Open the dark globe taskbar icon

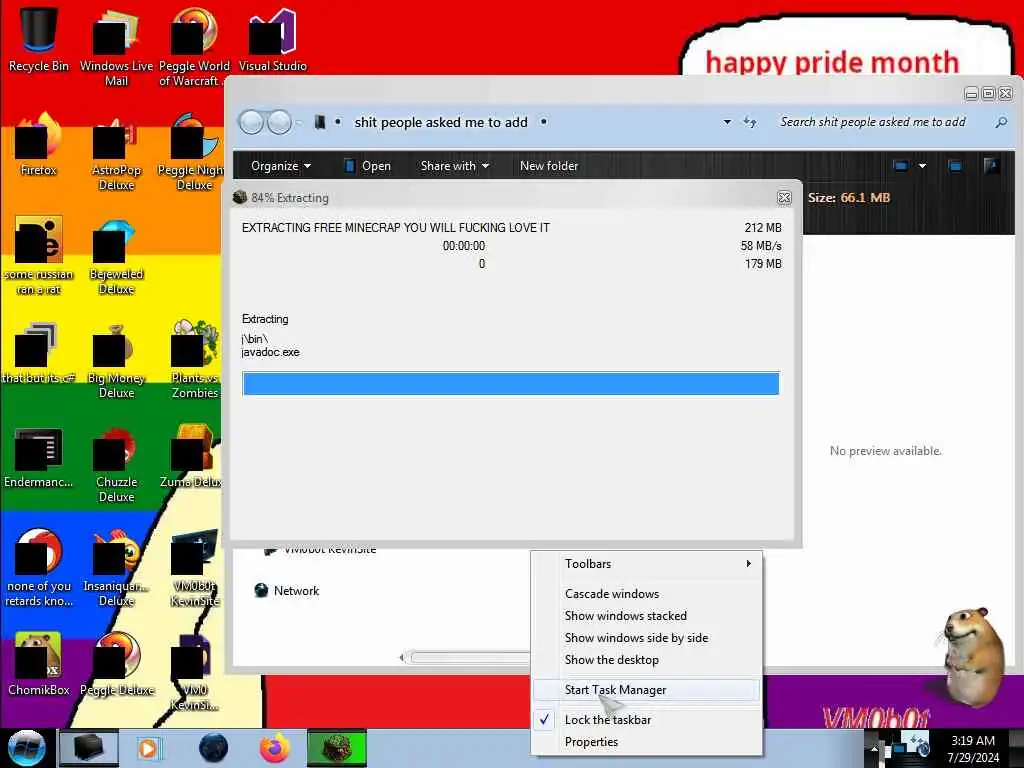click(x=214, y=748)
